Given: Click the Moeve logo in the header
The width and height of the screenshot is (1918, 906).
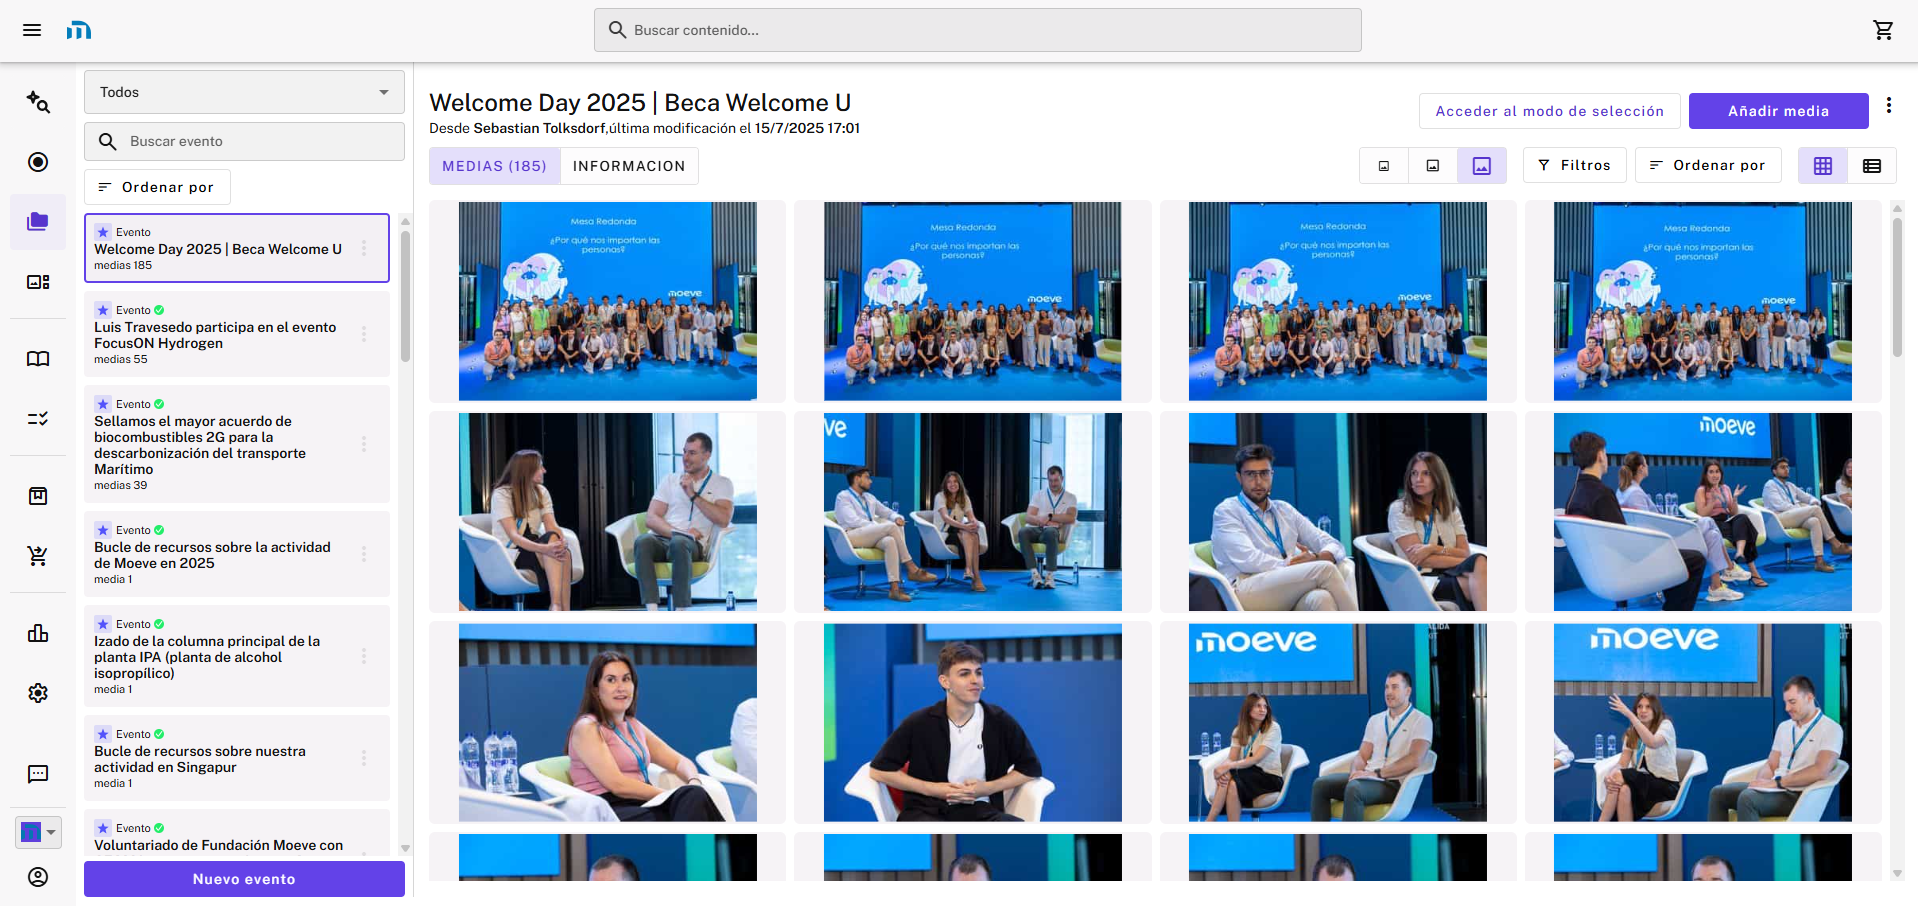Looking at the screenshot, I should point(79,31).
